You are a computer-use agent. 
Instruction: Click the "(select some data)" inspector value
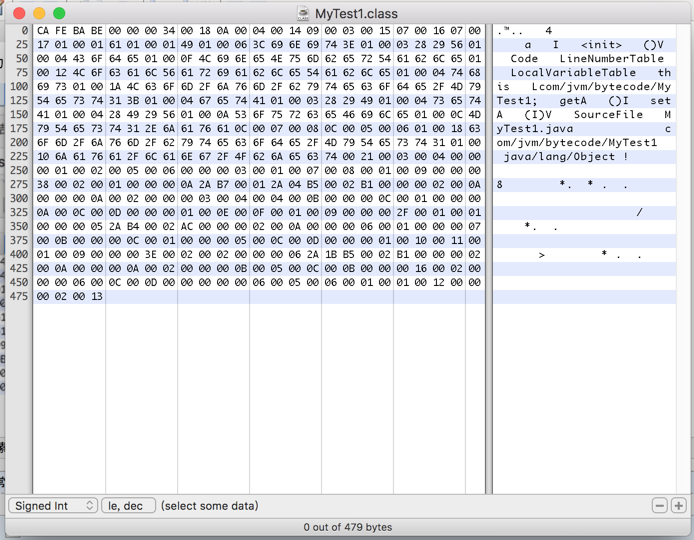tap(209, 505)
